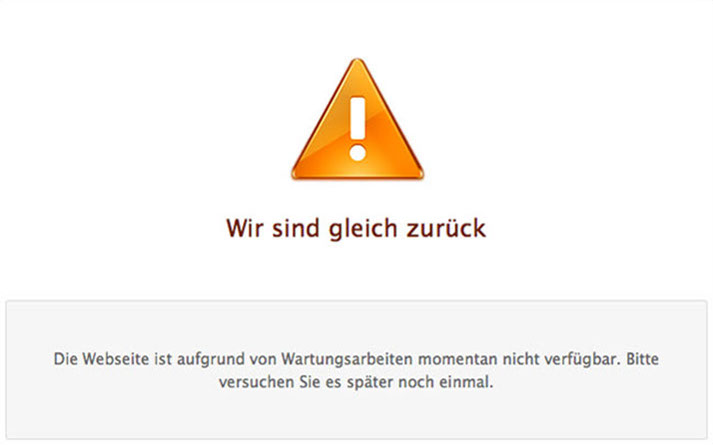This screenshot has width=713, height=445.
Task: Click the word "momentan" in the message
Action: click(457, 359)
